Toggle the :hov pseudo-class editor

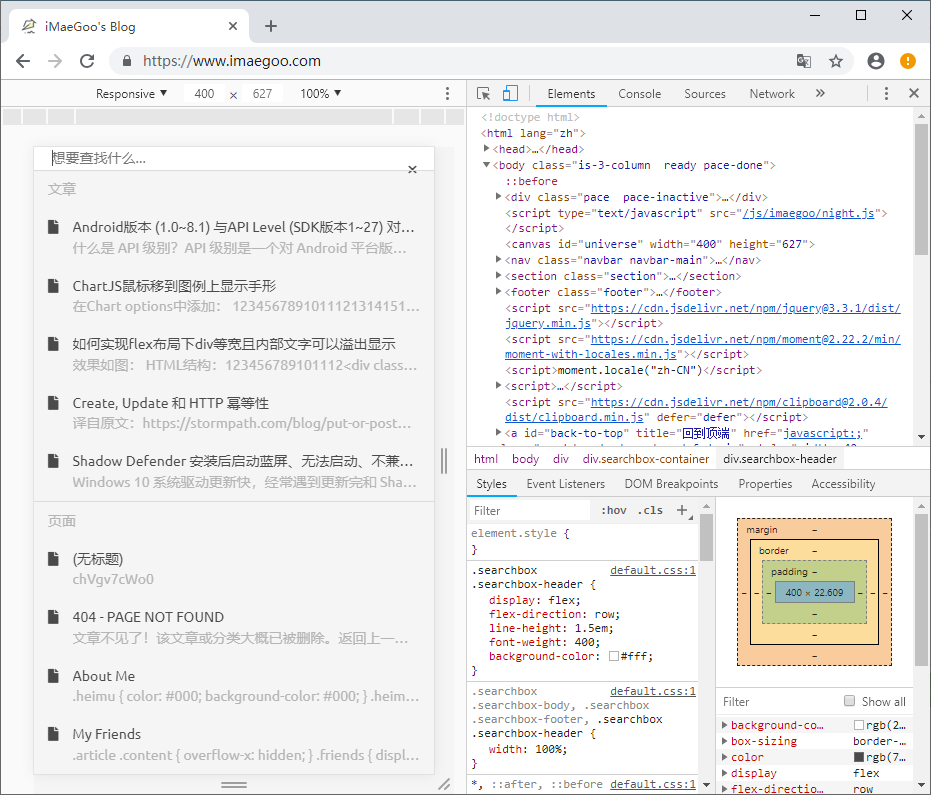613,510
